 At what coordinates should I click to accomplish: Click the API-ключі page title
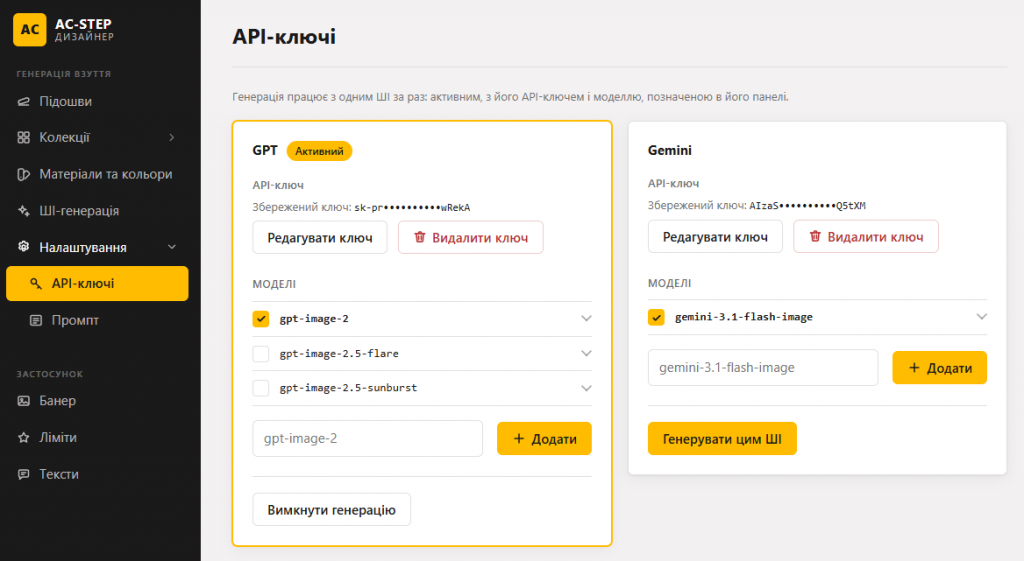[x=284, y=37]
